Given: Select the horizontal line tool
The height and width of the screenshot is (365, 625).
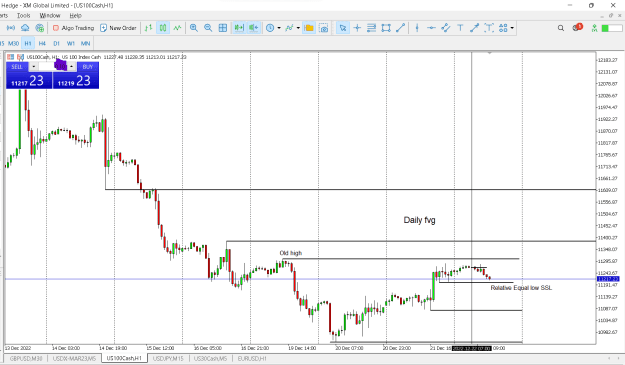Looking at the screenshot, I should pyautogui.click(x=431, y=28).
